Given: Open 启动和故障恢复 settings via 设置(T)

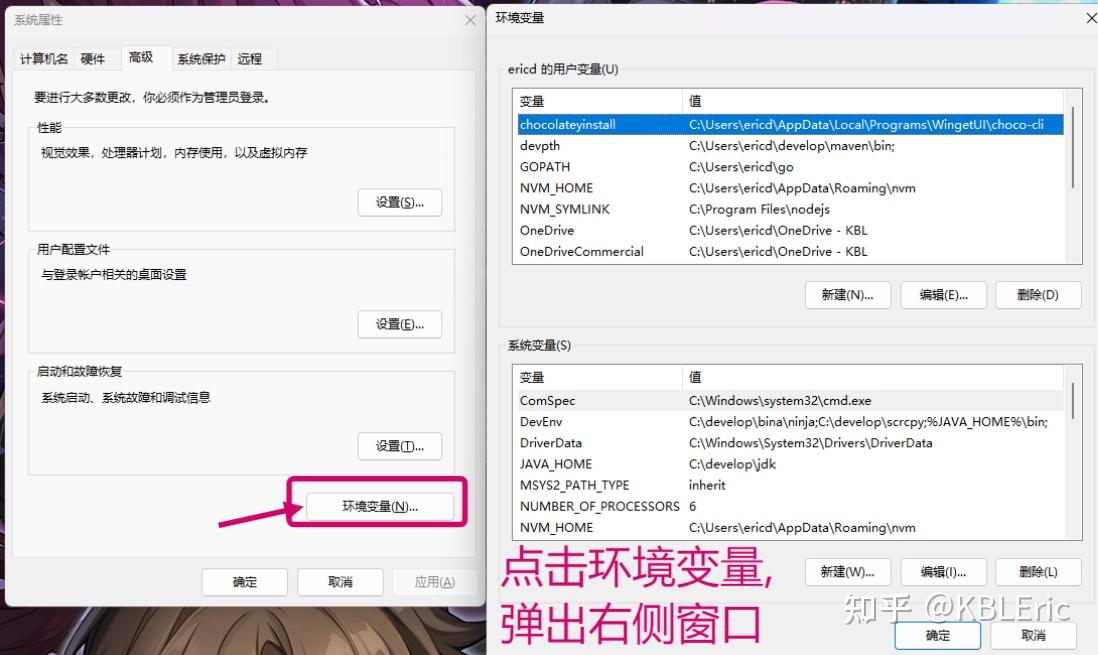Looking at the screenshot, I should click(x=399, y=446).
